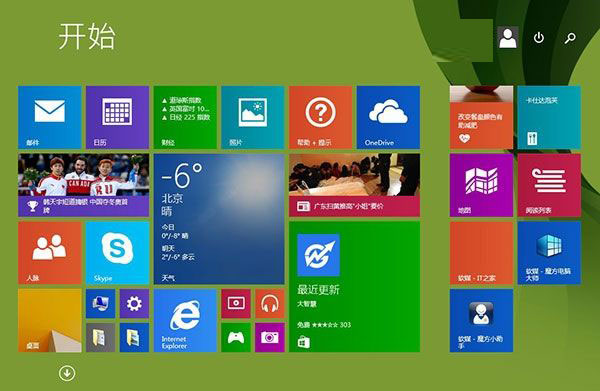Open the Maps tile (地图)
Image resolution: width=600 pixels, height=391 pixels.
pos(481,185)
